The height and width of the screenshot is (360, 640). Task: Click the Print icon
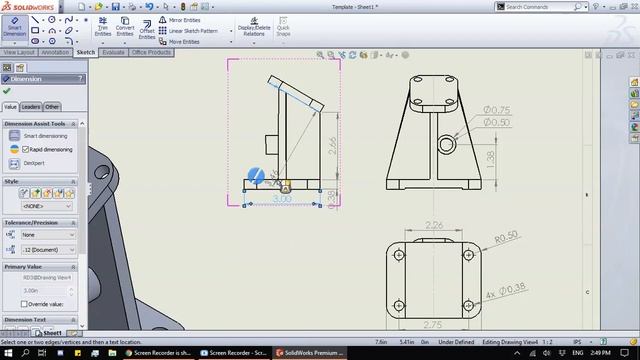132,7
